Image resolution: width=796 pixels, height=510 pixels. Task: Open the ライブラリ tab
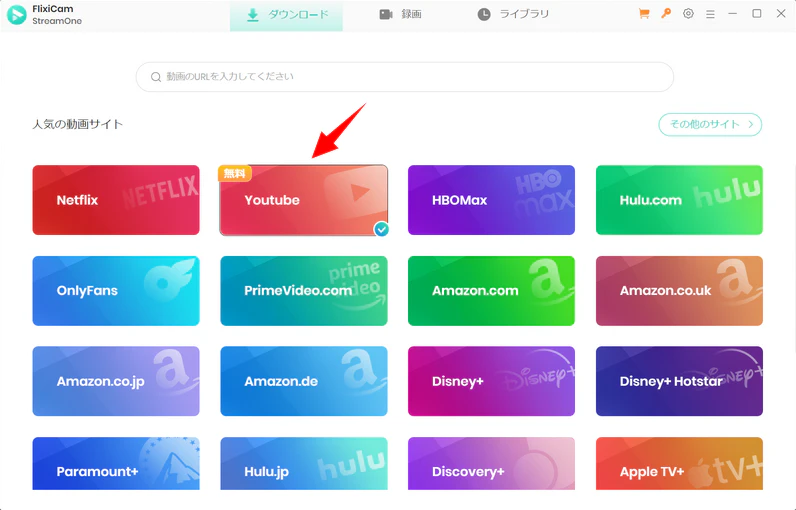click(513, 15)
